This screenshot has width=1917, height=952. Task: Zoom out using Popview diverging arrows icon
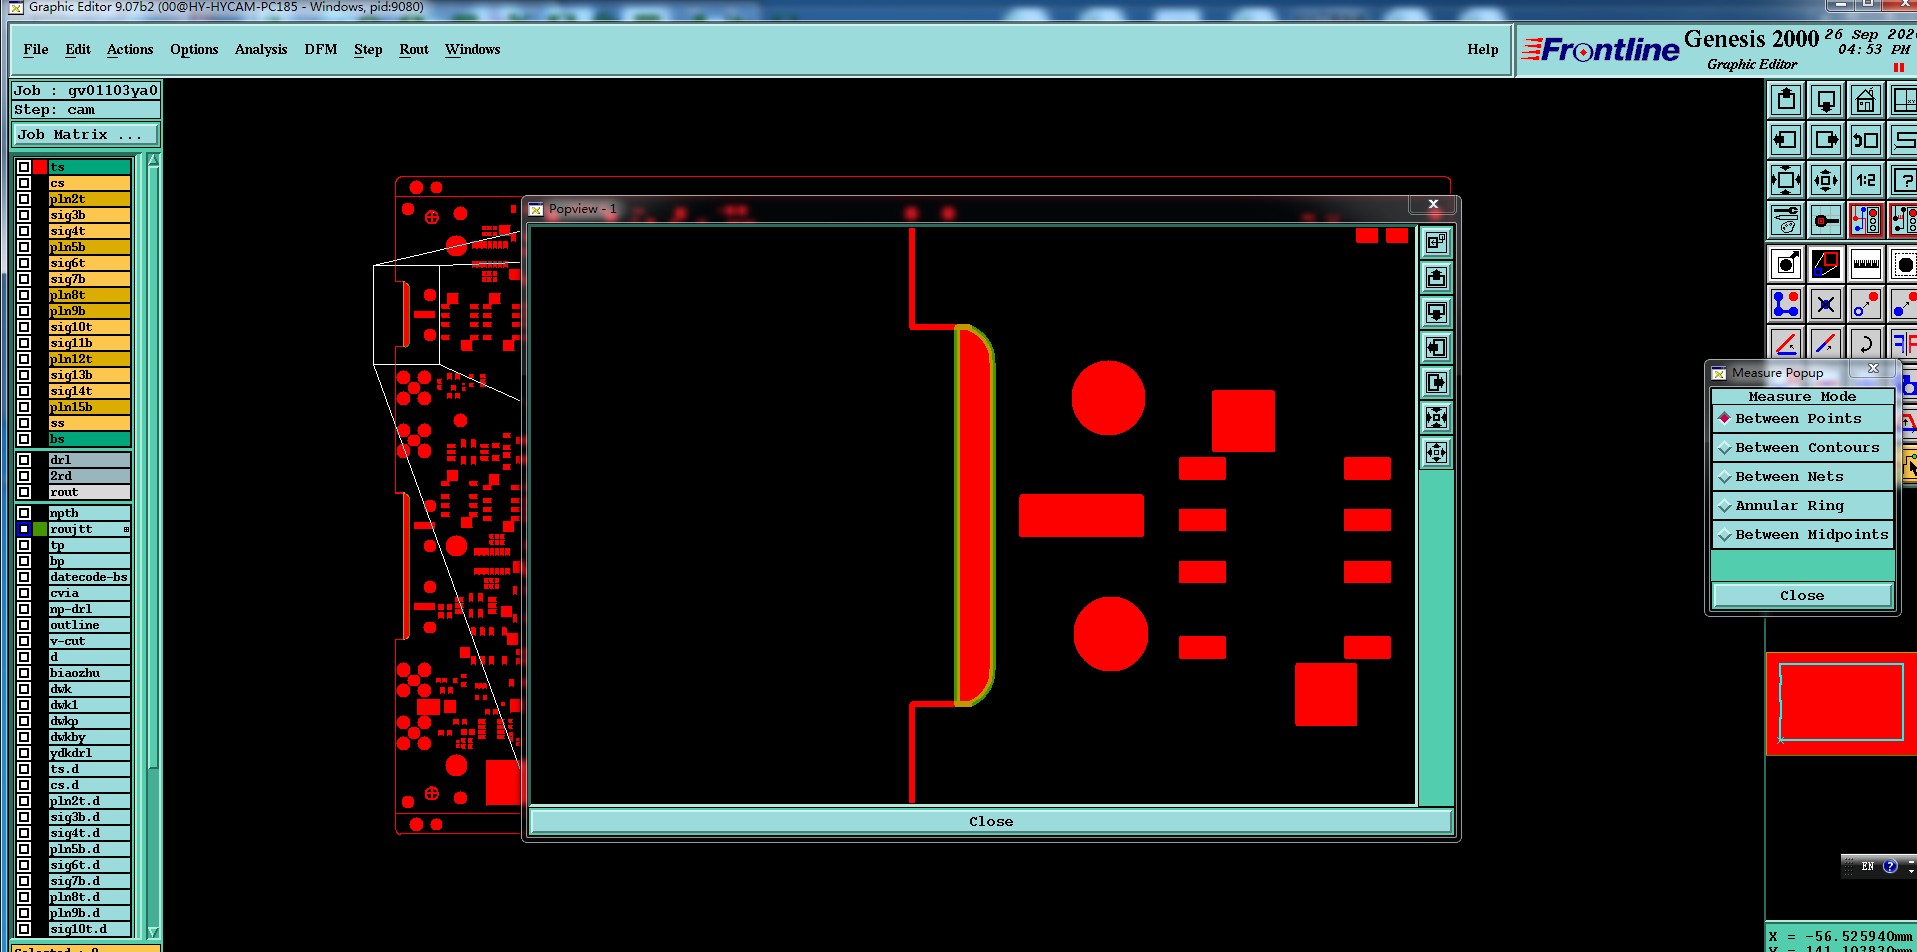[x=1436, y=452]
